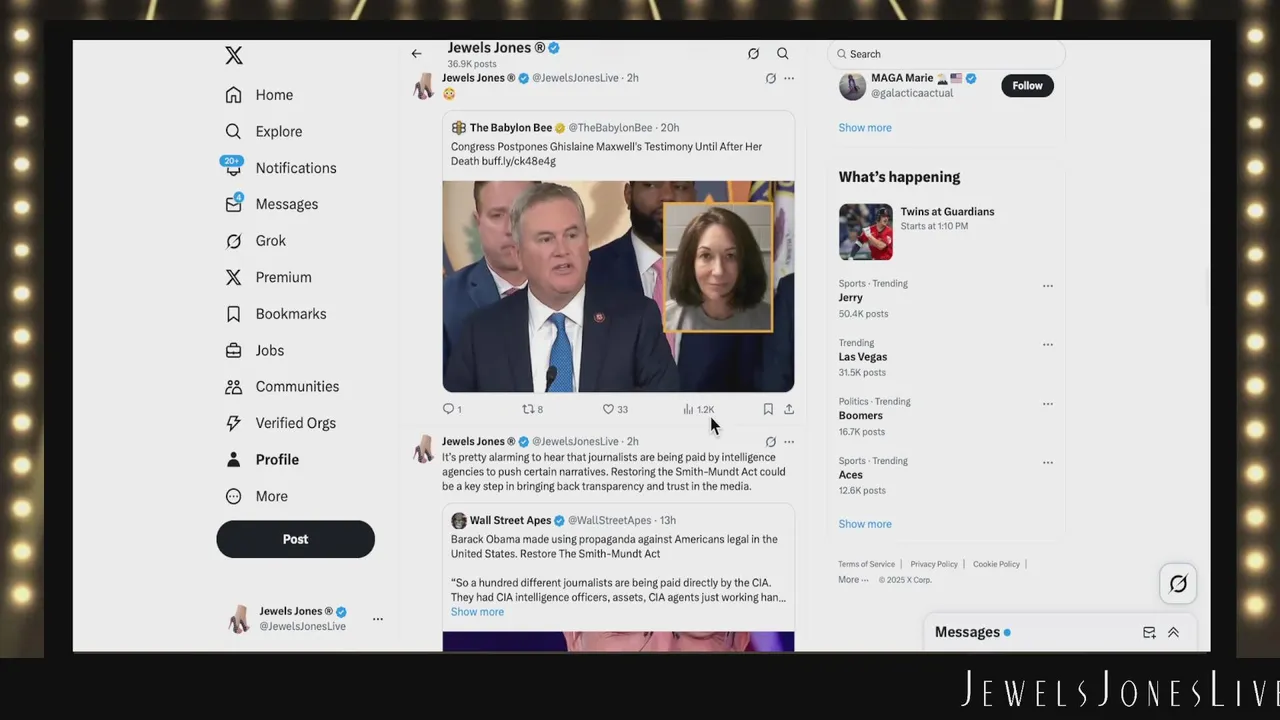
Task: Open the Notifications bell icon
Action: (x=233, y=168)
